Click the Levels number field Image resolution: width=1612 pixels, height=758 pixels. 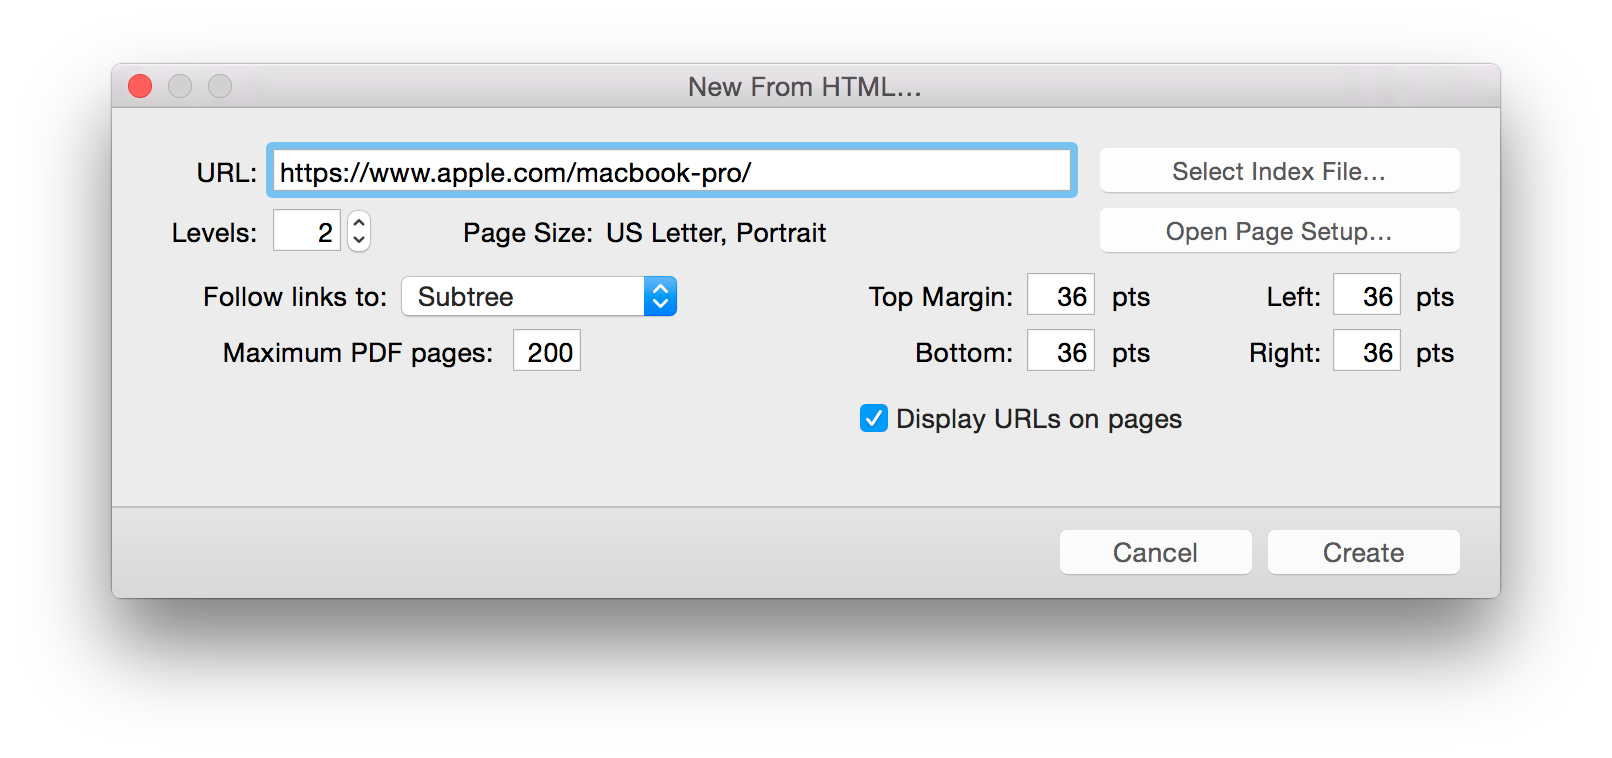(x=307, y=232)
